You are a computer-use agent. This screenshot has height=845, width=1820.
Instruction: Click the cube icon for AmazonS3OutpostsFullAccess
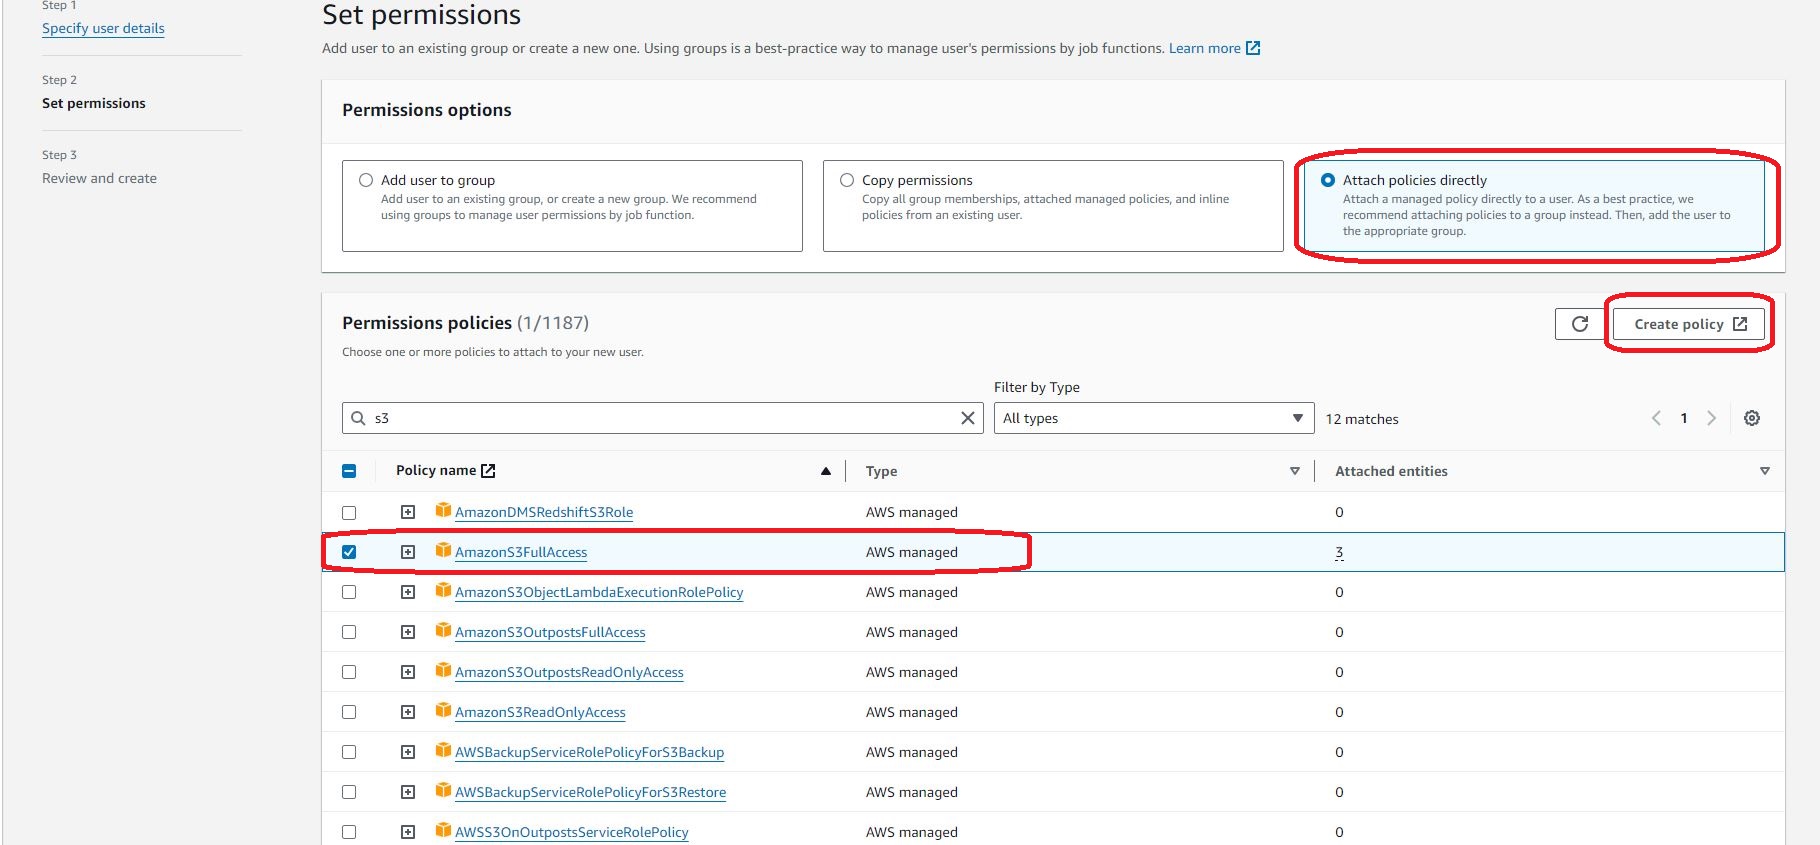[443, 630]
